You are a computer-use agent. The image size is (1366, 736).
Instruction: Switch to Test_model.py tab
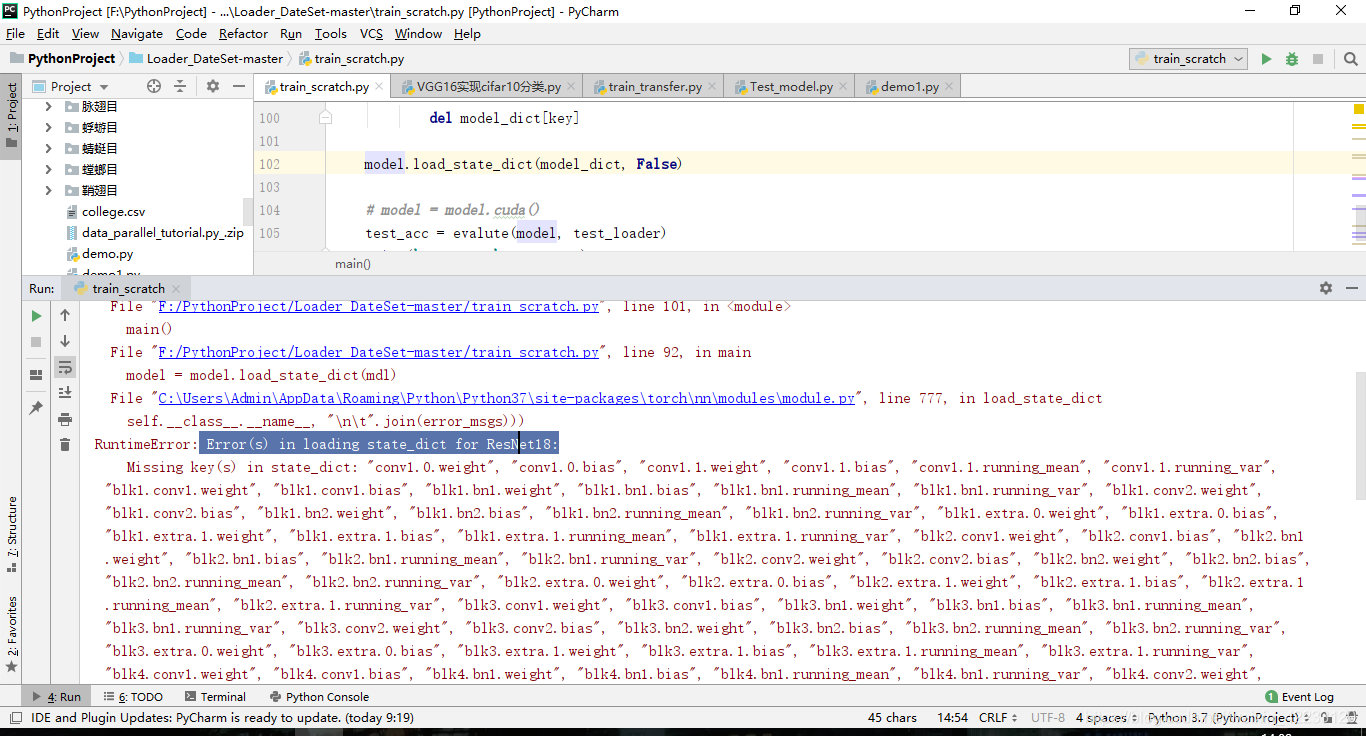[x=791, y=87]
